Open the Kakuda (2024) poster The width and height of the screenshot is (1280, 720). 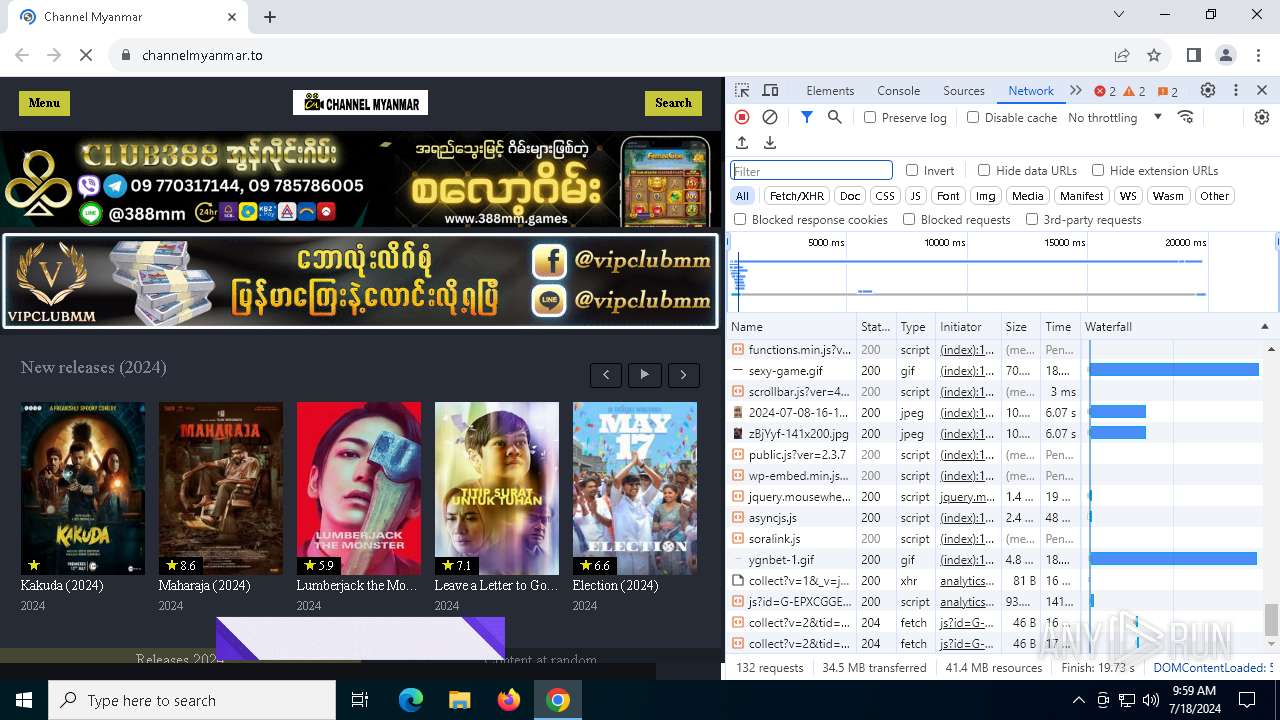point(83,488)
